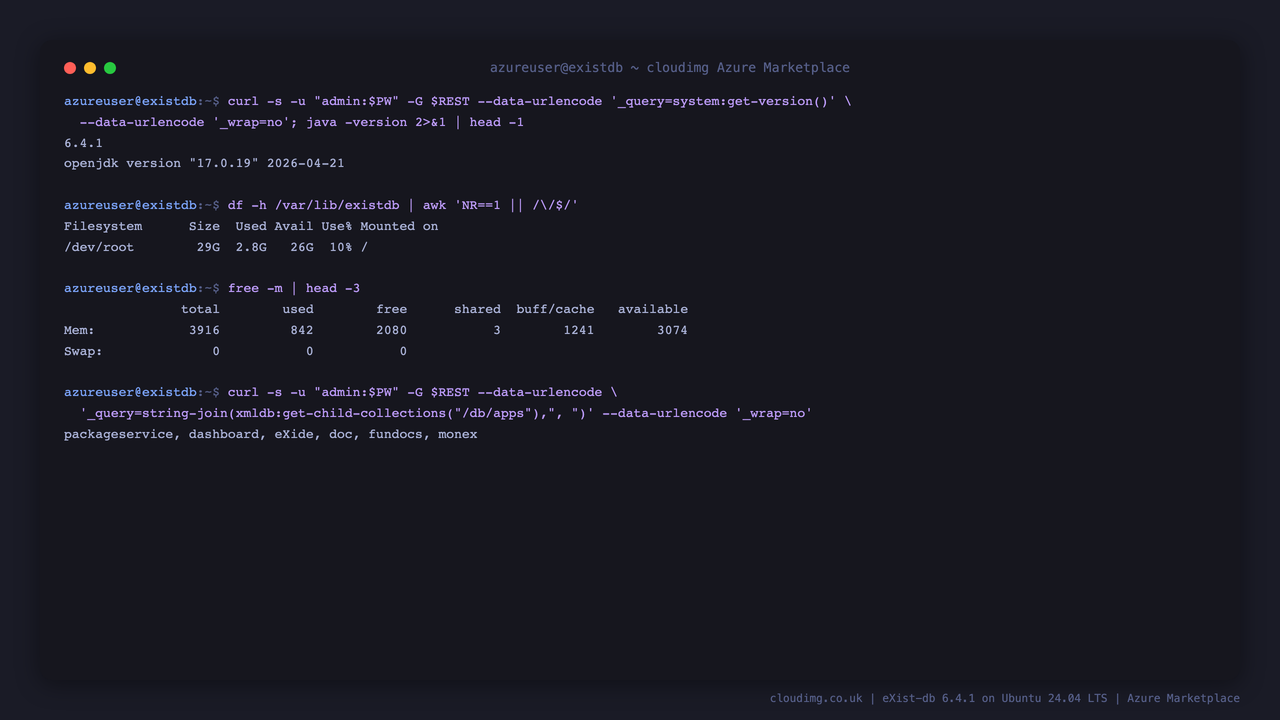Click the '1241' buff/cache value
The image size is (1280, 720).
pyautogui.click(x=579, y=330)
